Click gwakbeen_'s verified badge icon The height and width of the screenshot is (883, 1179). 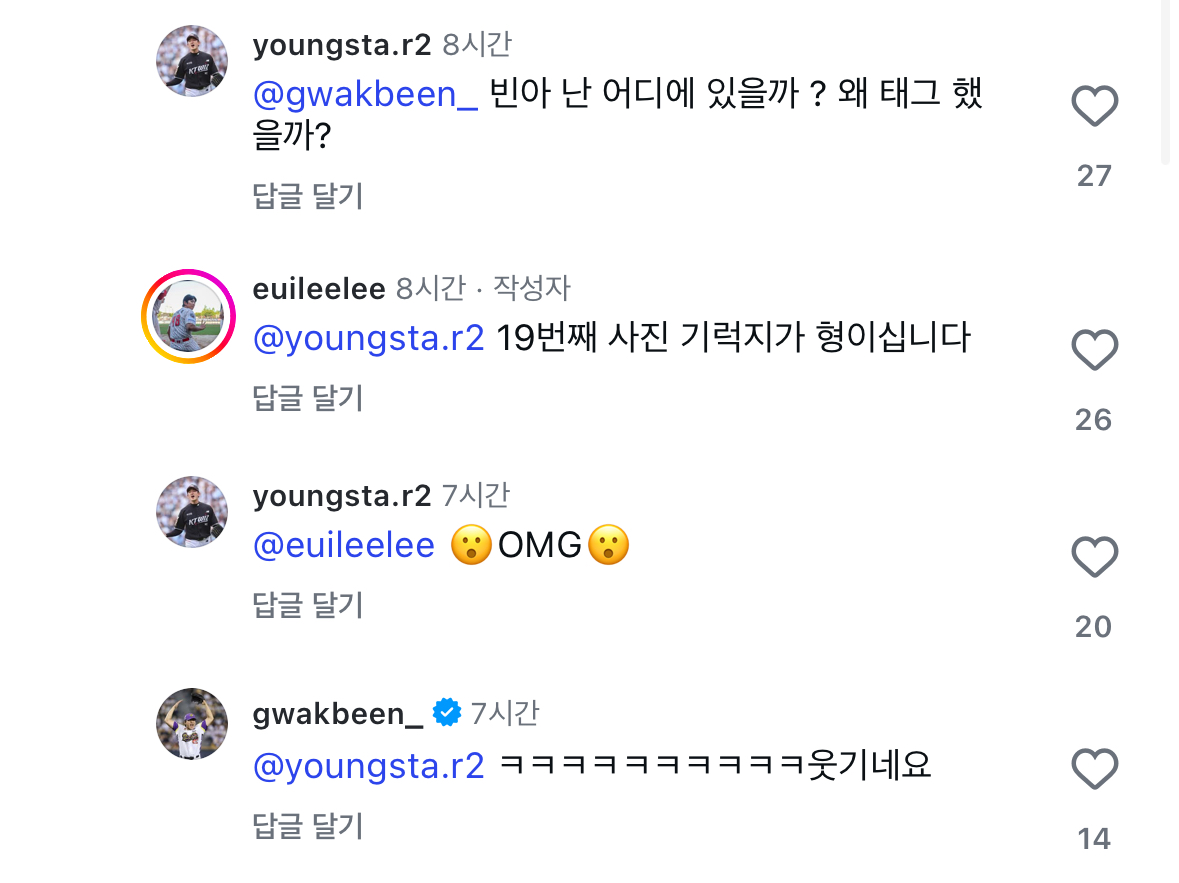[x=446, y=713]
